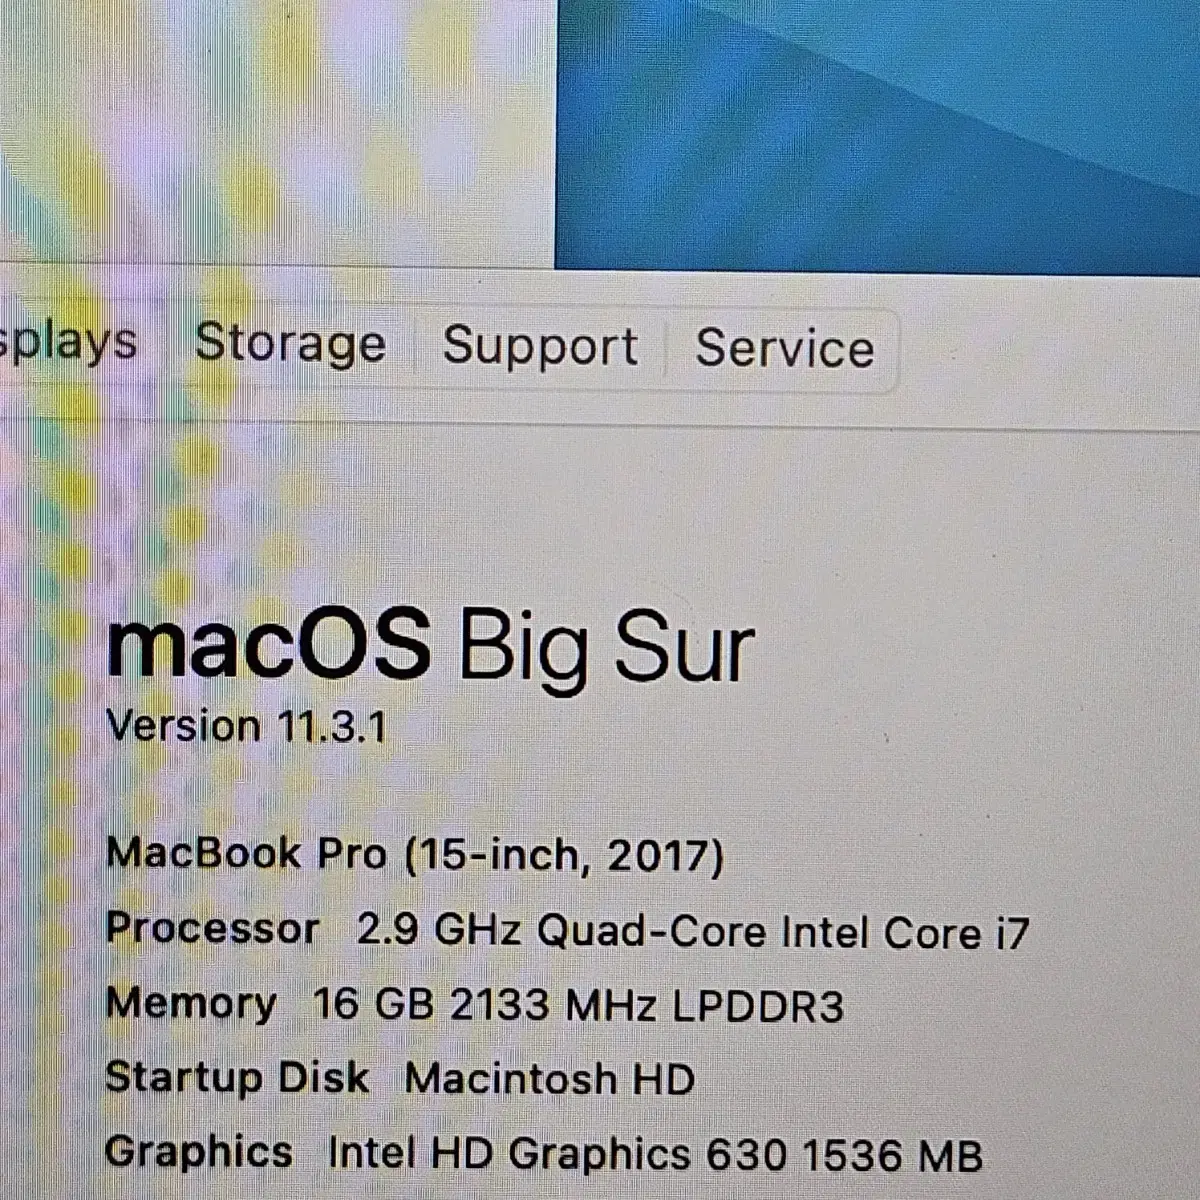1200x1200 pixels.
Task: Click the pale wallpaper area above Displays tab
Action: coord(277,130)
